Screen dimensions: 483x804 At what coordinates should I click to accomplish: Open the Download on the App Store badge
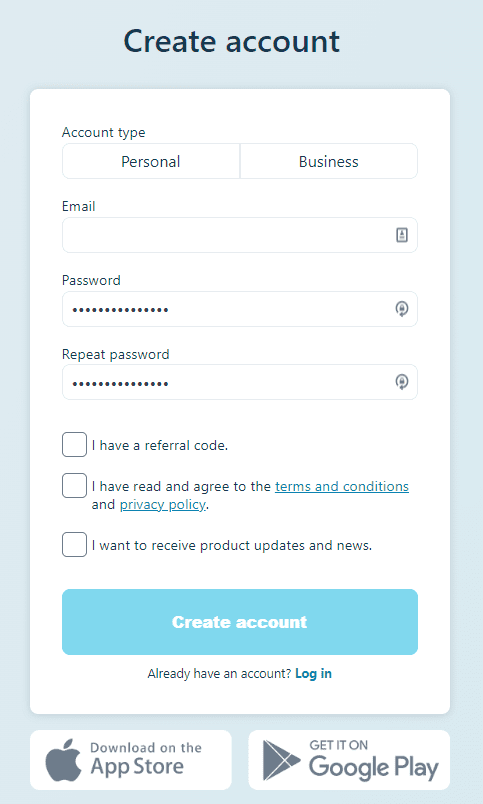pos(131,760)
